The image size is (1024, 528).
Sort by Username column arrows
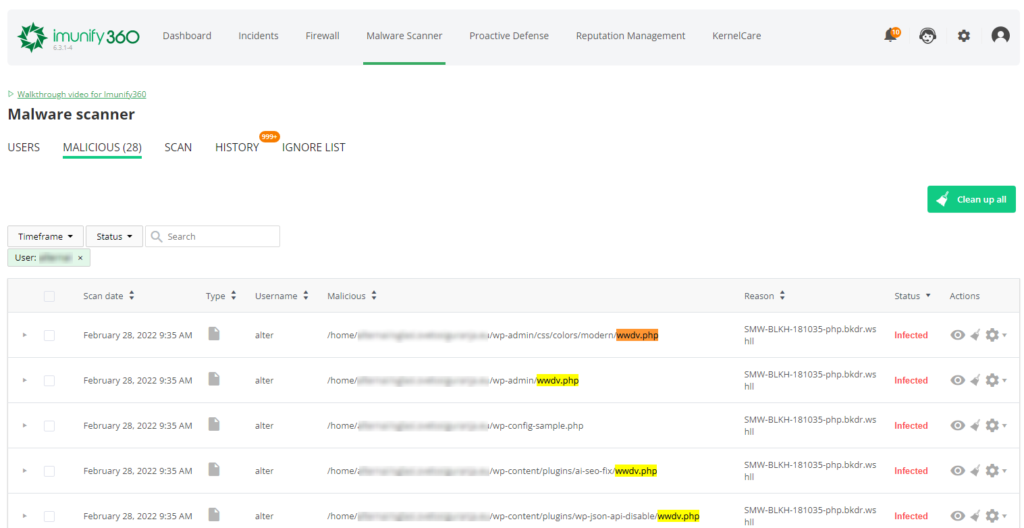pos(306,296)
